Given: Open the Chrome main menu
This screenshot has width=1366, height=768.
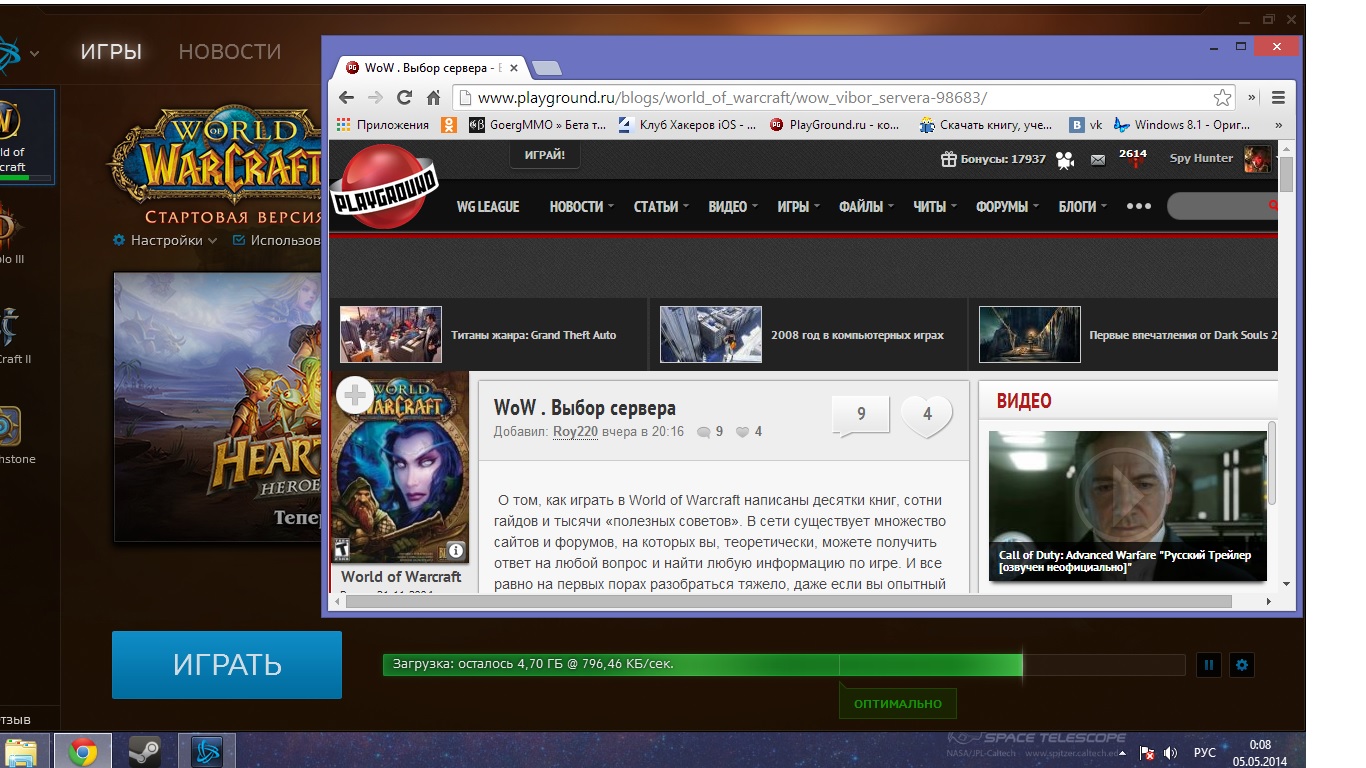Looking at the screenshot, I should 1278,97.
